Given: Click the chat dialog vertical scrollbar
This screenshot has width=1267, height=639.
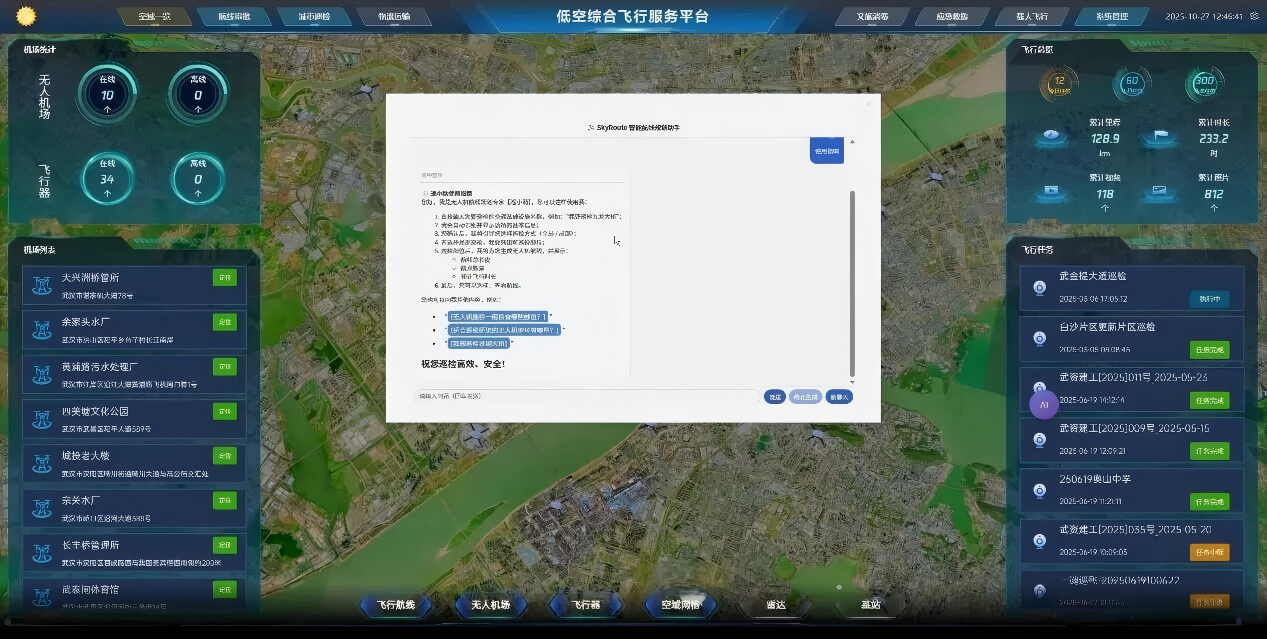Looking at the screenshot, I should coord(852,283).
